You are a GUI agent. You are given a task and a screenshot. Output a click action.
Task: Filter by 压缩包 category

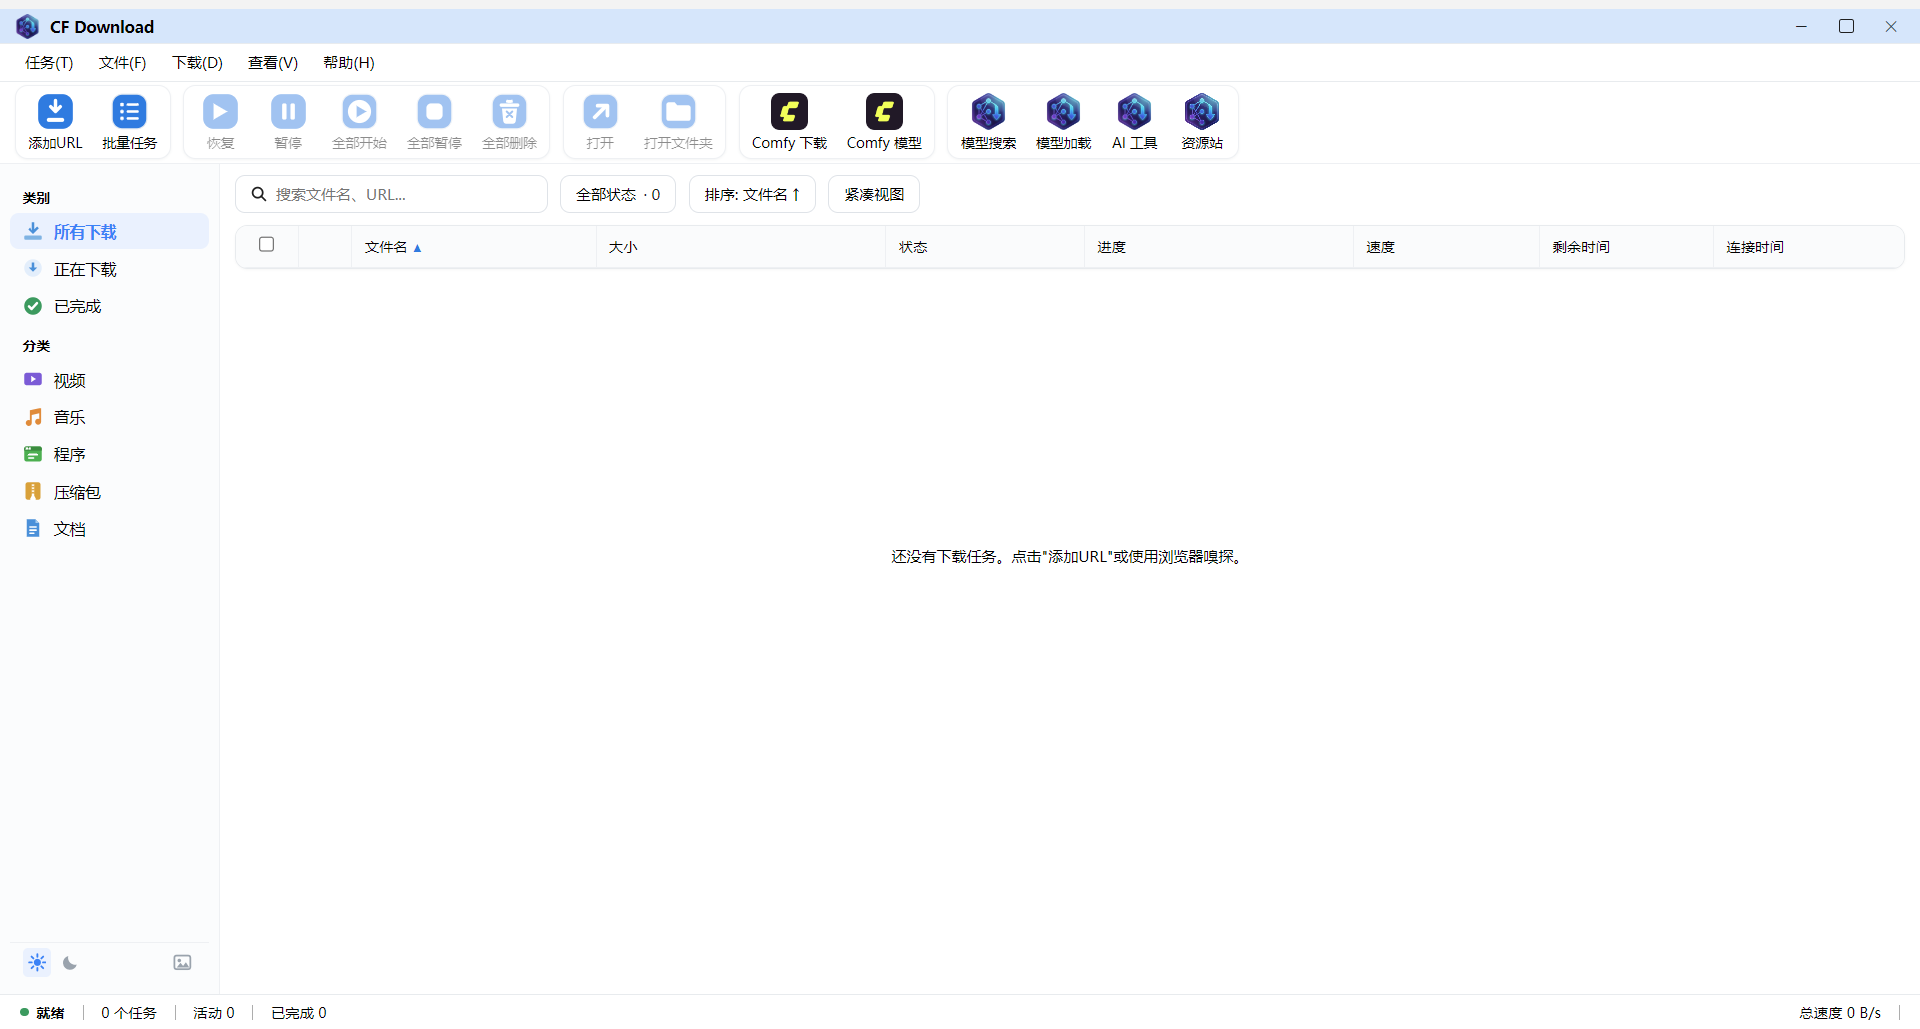[110, 492]
